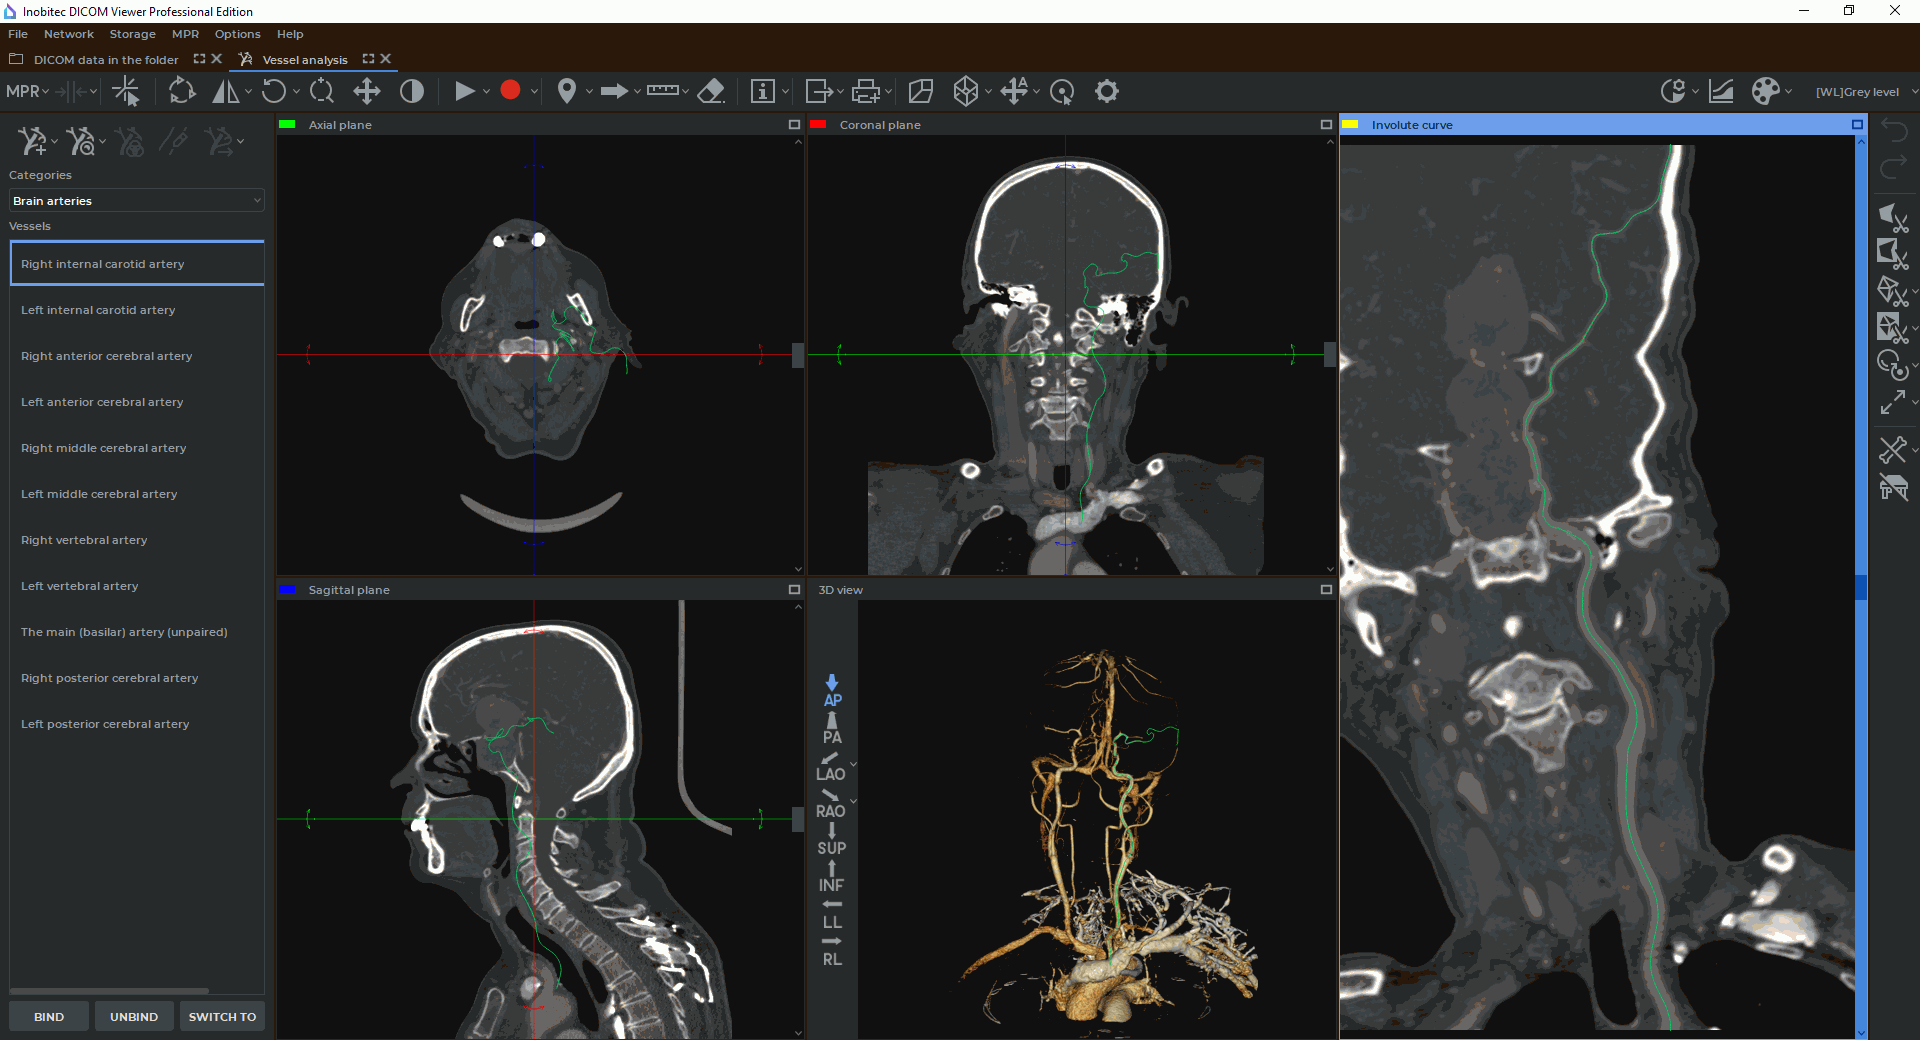This screenshot has width=1920, height=1040.
Task: Expand the ruler tool dropdown arrow
Action: pos(686,92)
